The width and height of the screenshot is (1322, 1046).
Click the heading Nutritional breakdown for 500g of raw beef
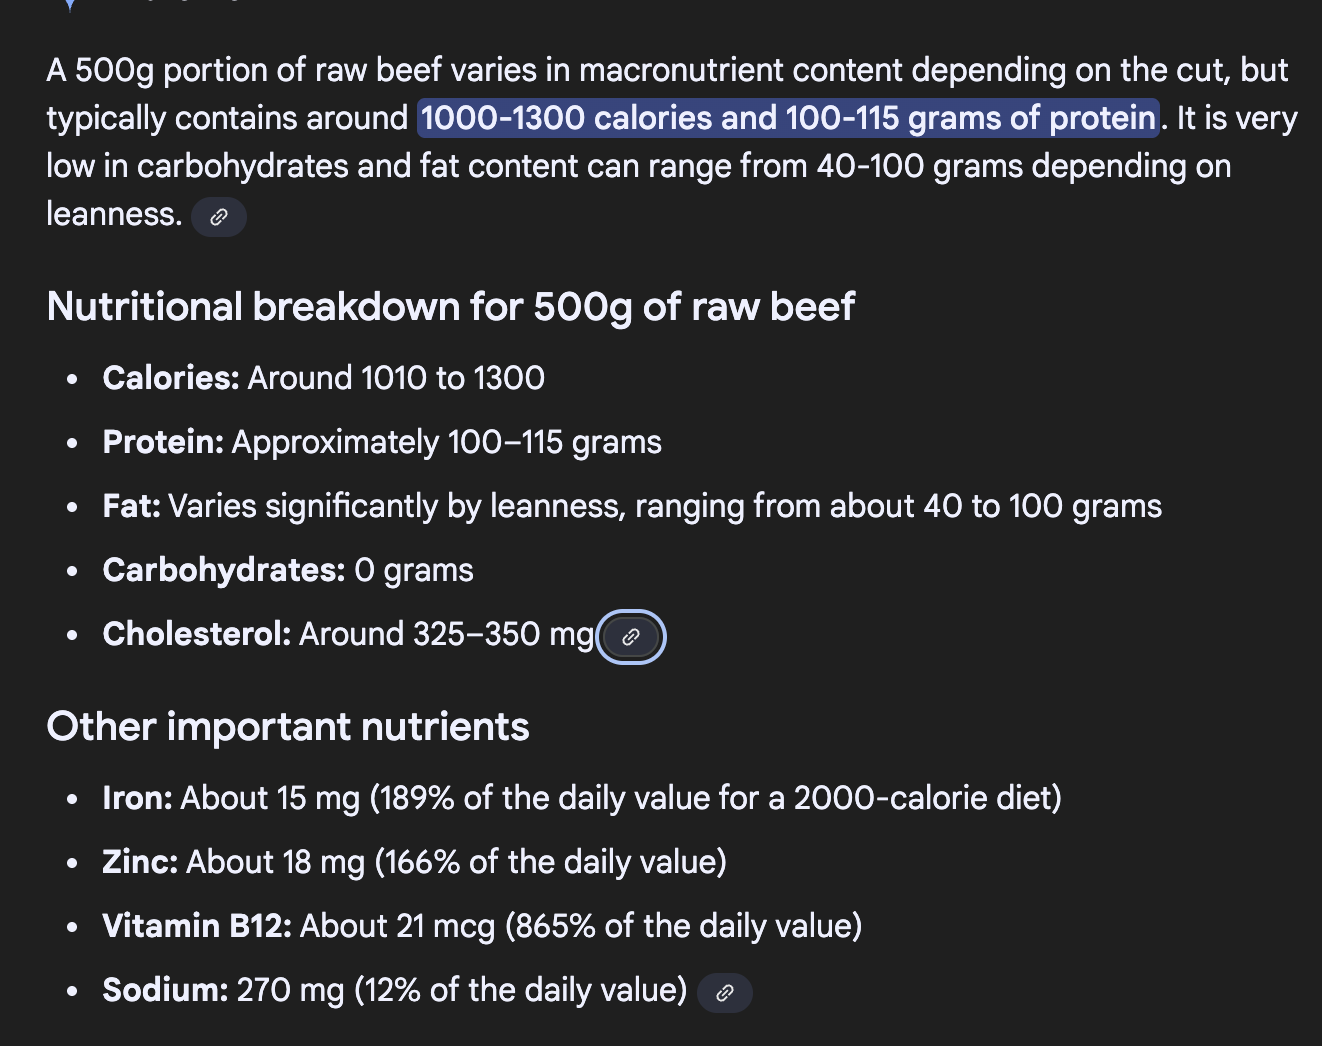pos(451,307)
